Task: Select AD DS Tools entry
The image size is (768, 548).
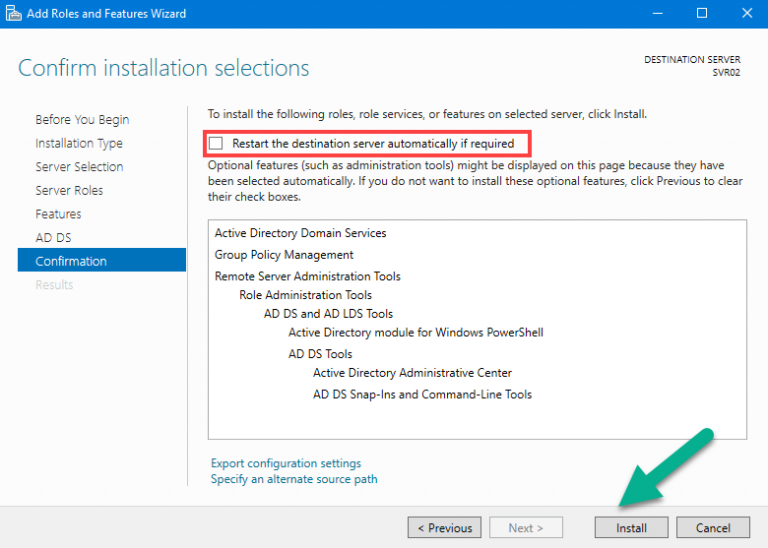Action: pos(320,354)
